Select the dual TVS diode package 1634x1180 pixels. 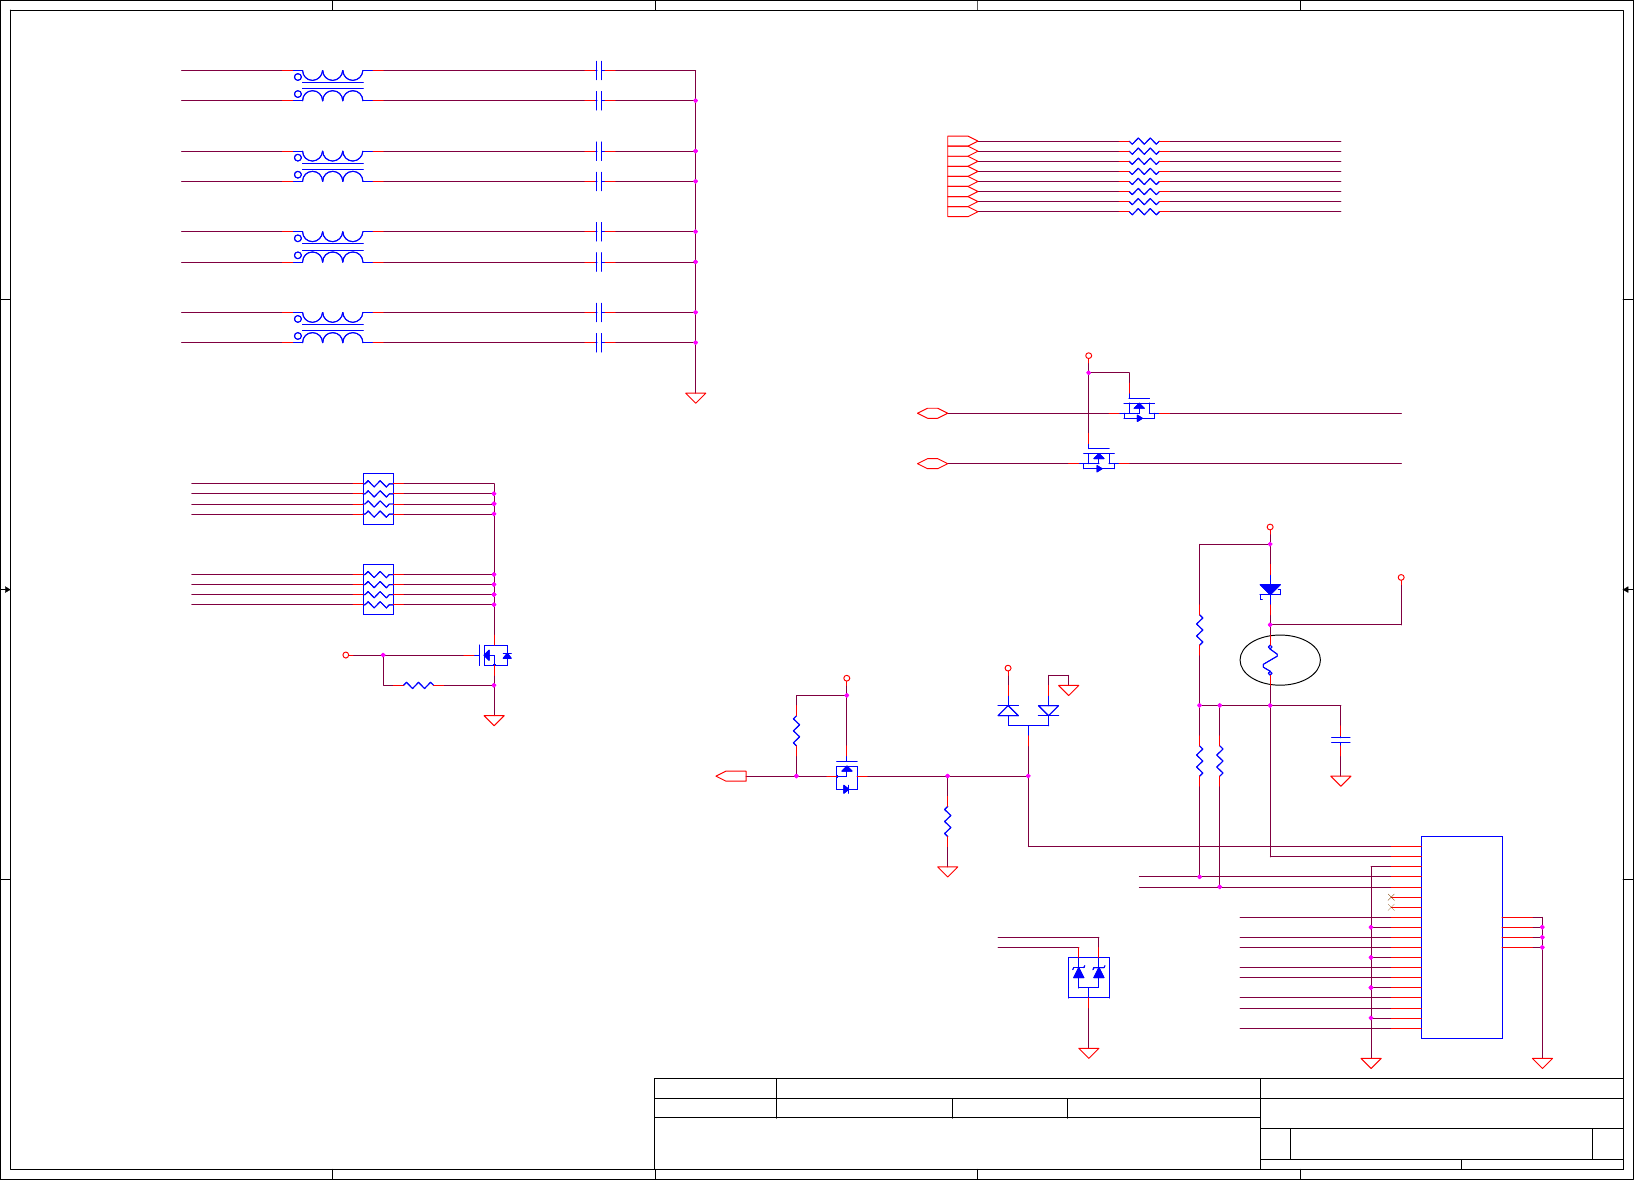click(1089, 977)
